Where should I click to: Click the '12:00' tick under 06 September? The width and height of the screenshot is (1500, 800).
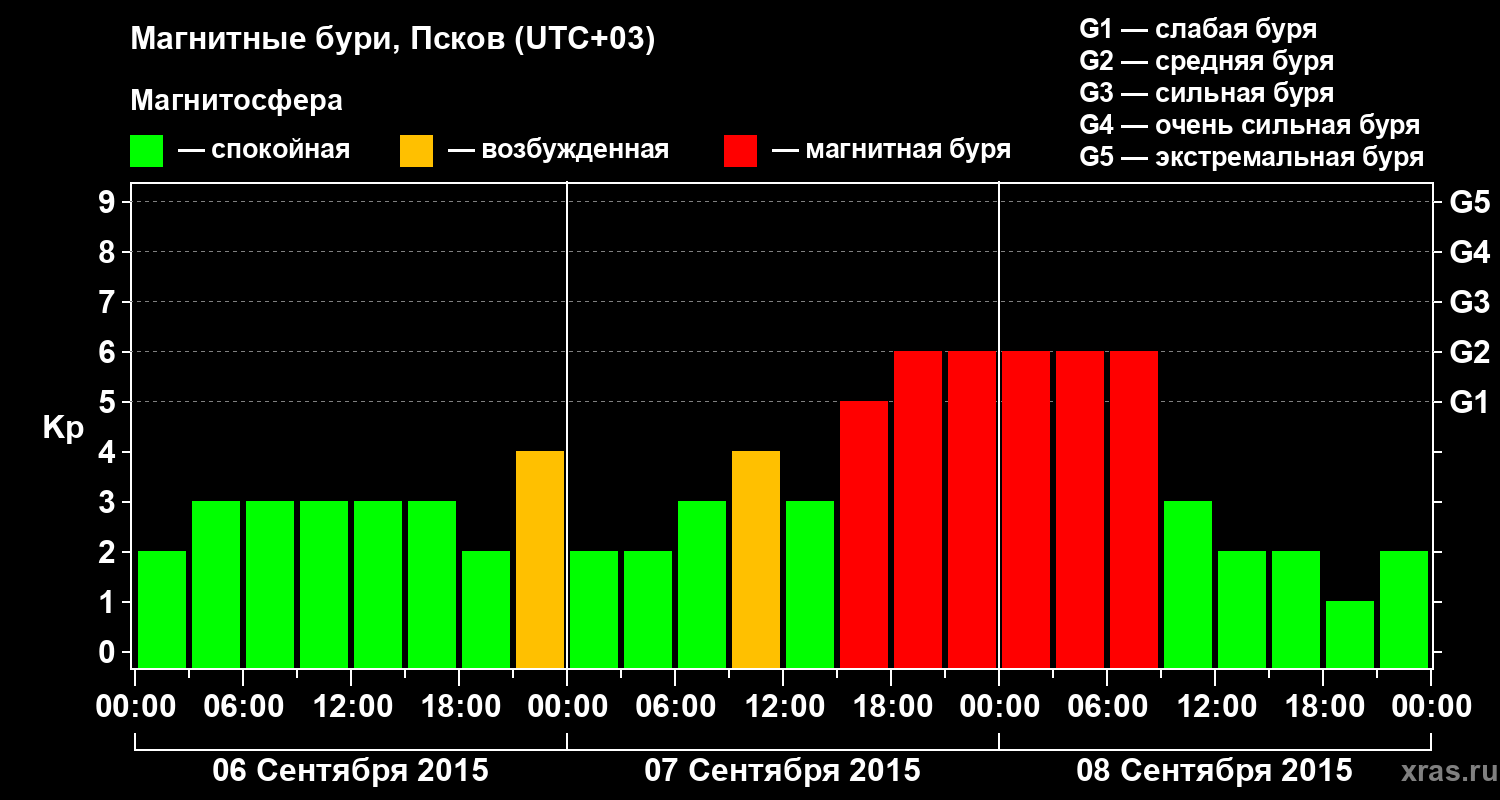(351, 707)
